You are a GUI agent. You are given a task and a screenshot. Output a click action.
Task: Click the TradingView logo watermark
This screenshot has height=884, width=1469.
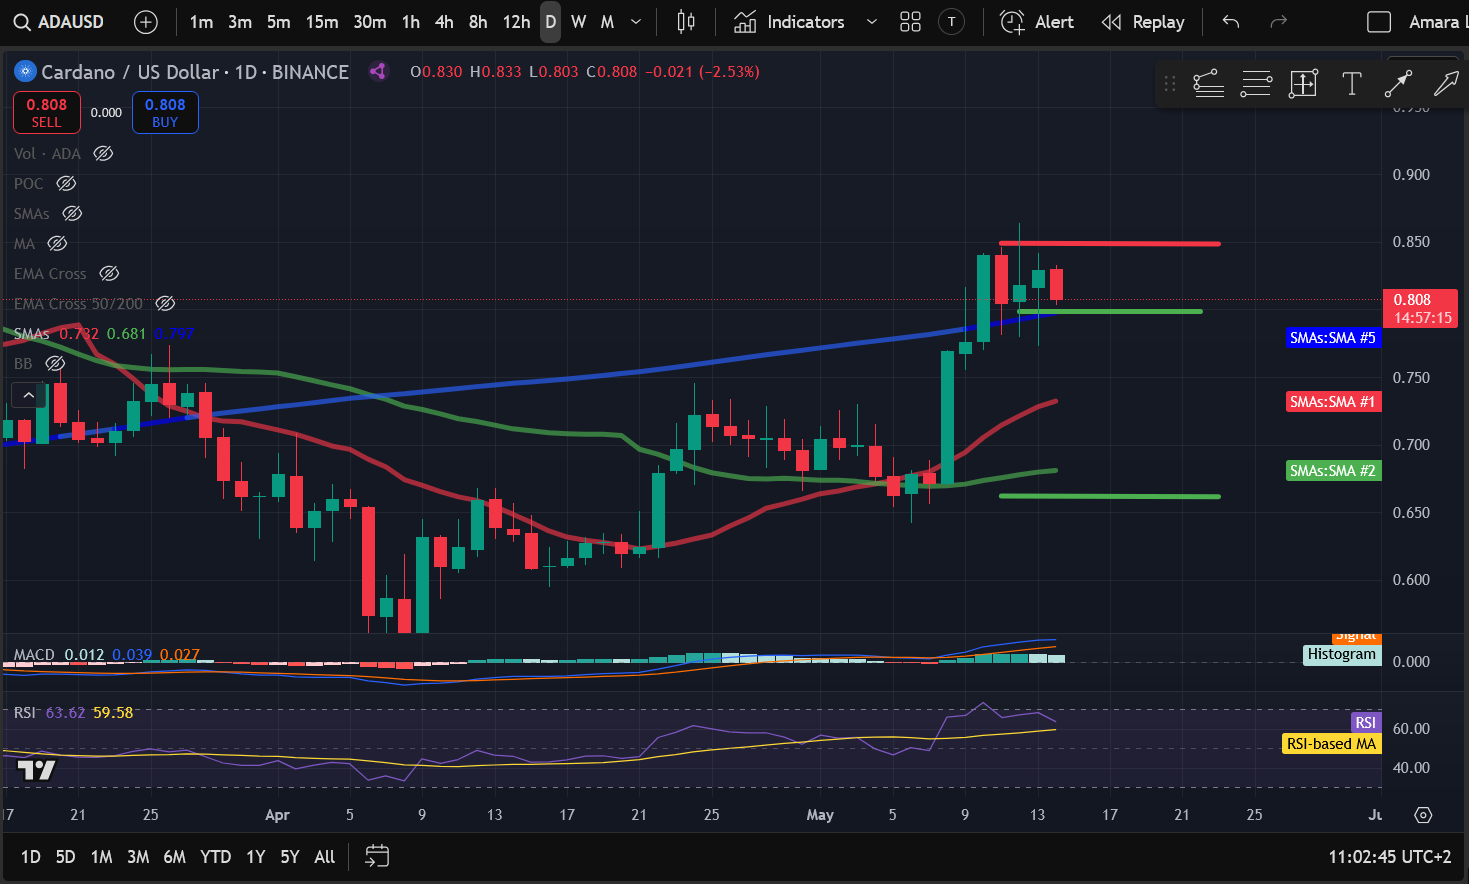click(x=37, y=770)
